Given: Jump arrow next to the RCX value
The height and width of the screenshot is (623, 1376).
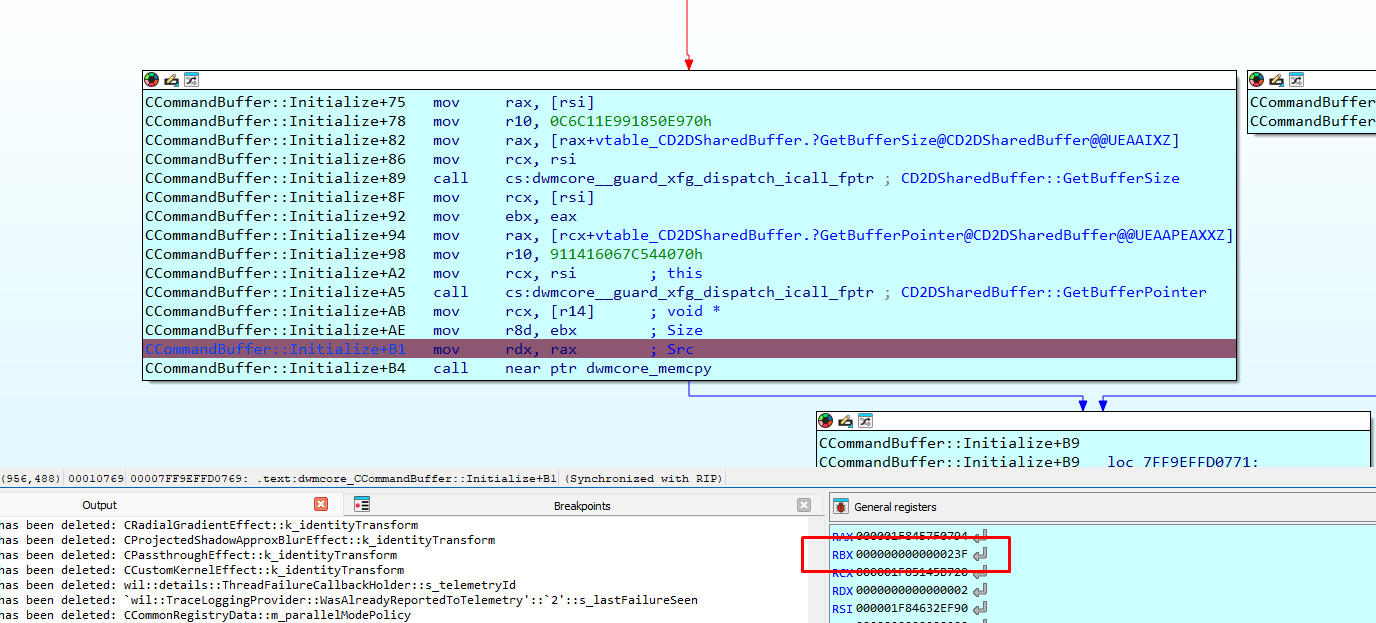Looking at the screenshot, I should pyautogui.click(x=980, y=572).
